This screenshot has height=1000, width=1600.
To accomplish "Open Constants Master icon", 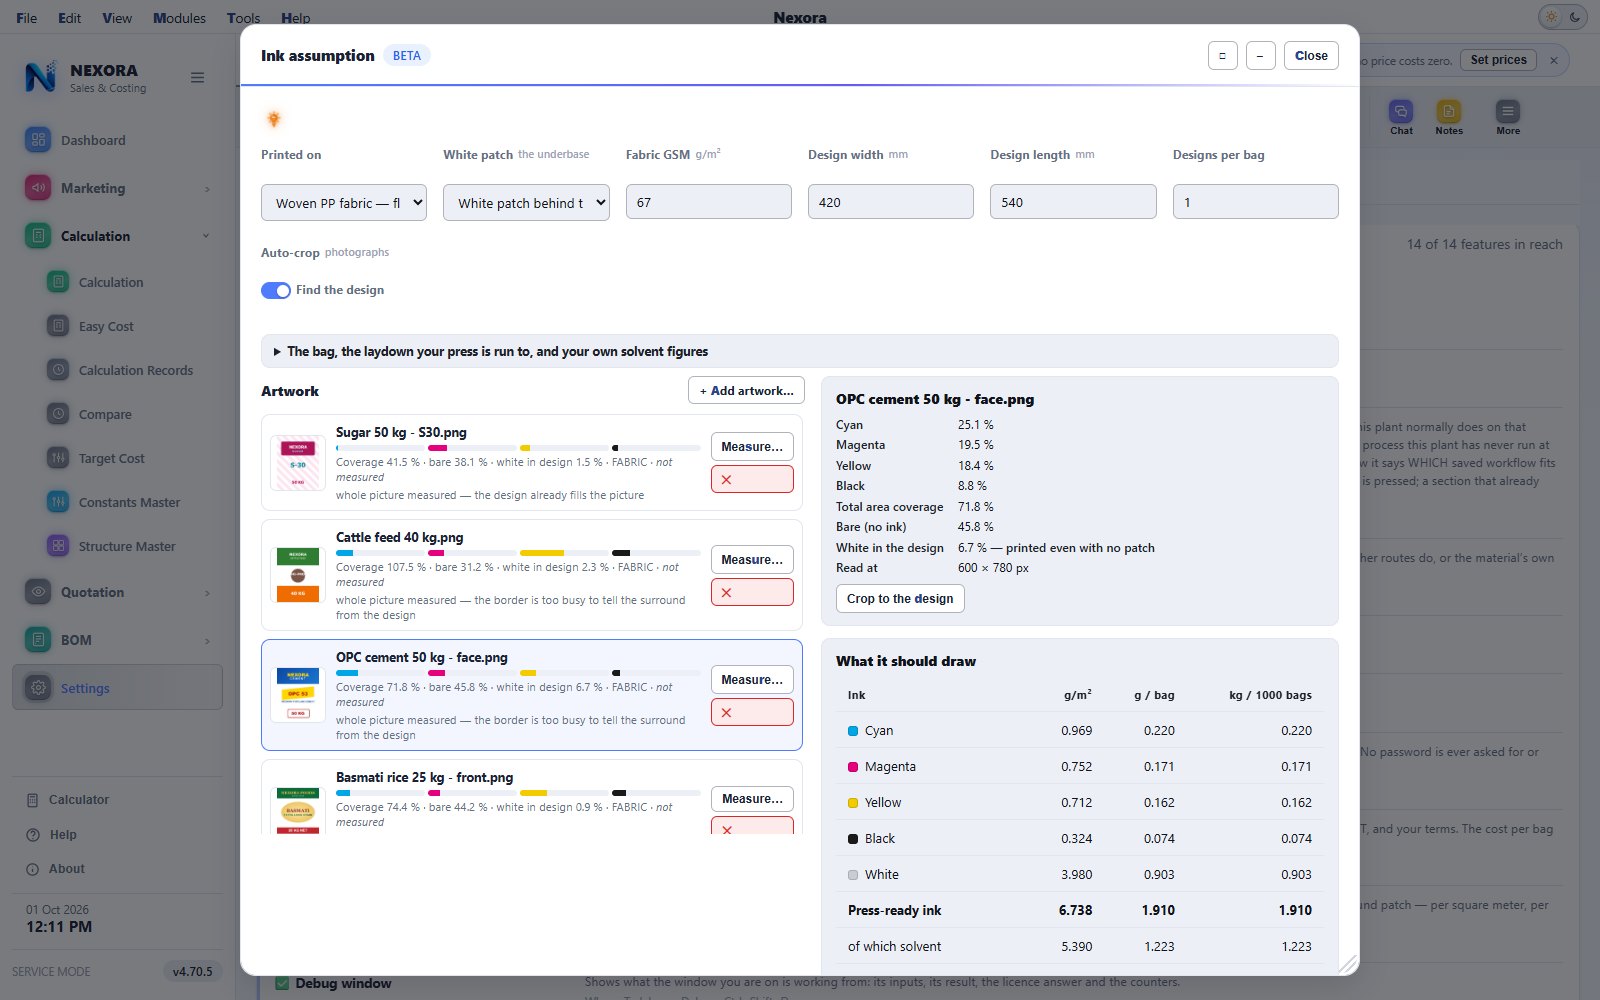I will 58,502.
